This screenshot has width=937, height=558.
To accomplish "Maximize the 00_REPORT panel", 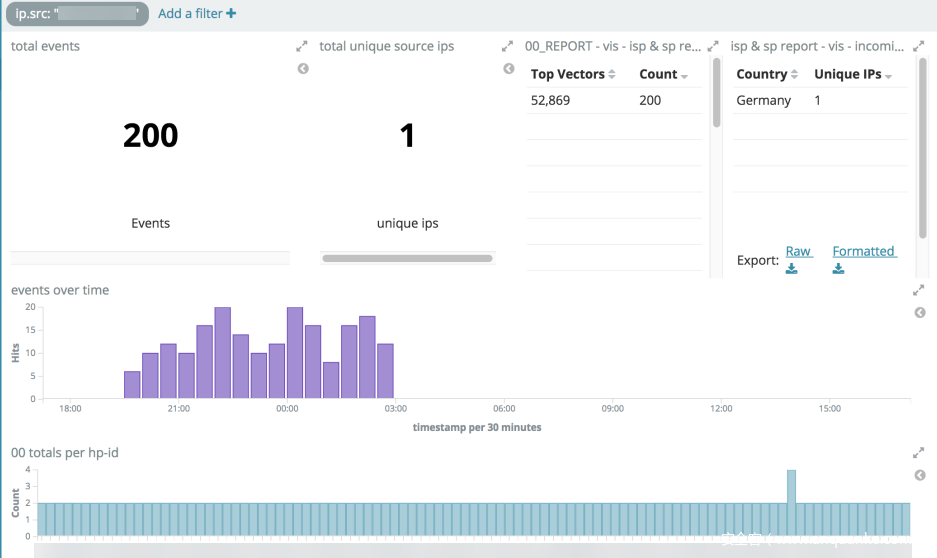I will coord(712,47).
